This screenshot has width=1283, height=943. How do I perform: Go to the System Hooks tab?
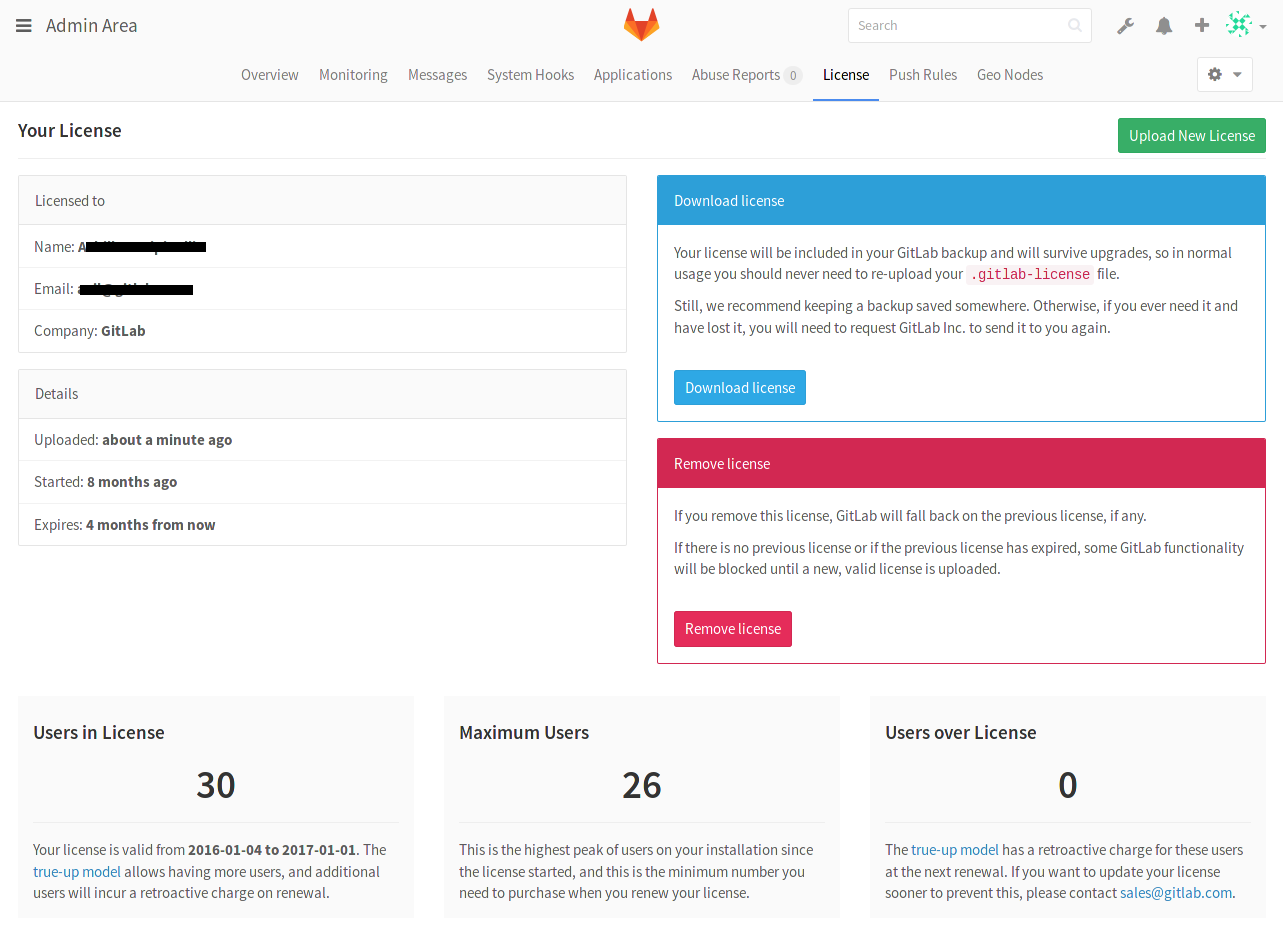click(530, 75)
